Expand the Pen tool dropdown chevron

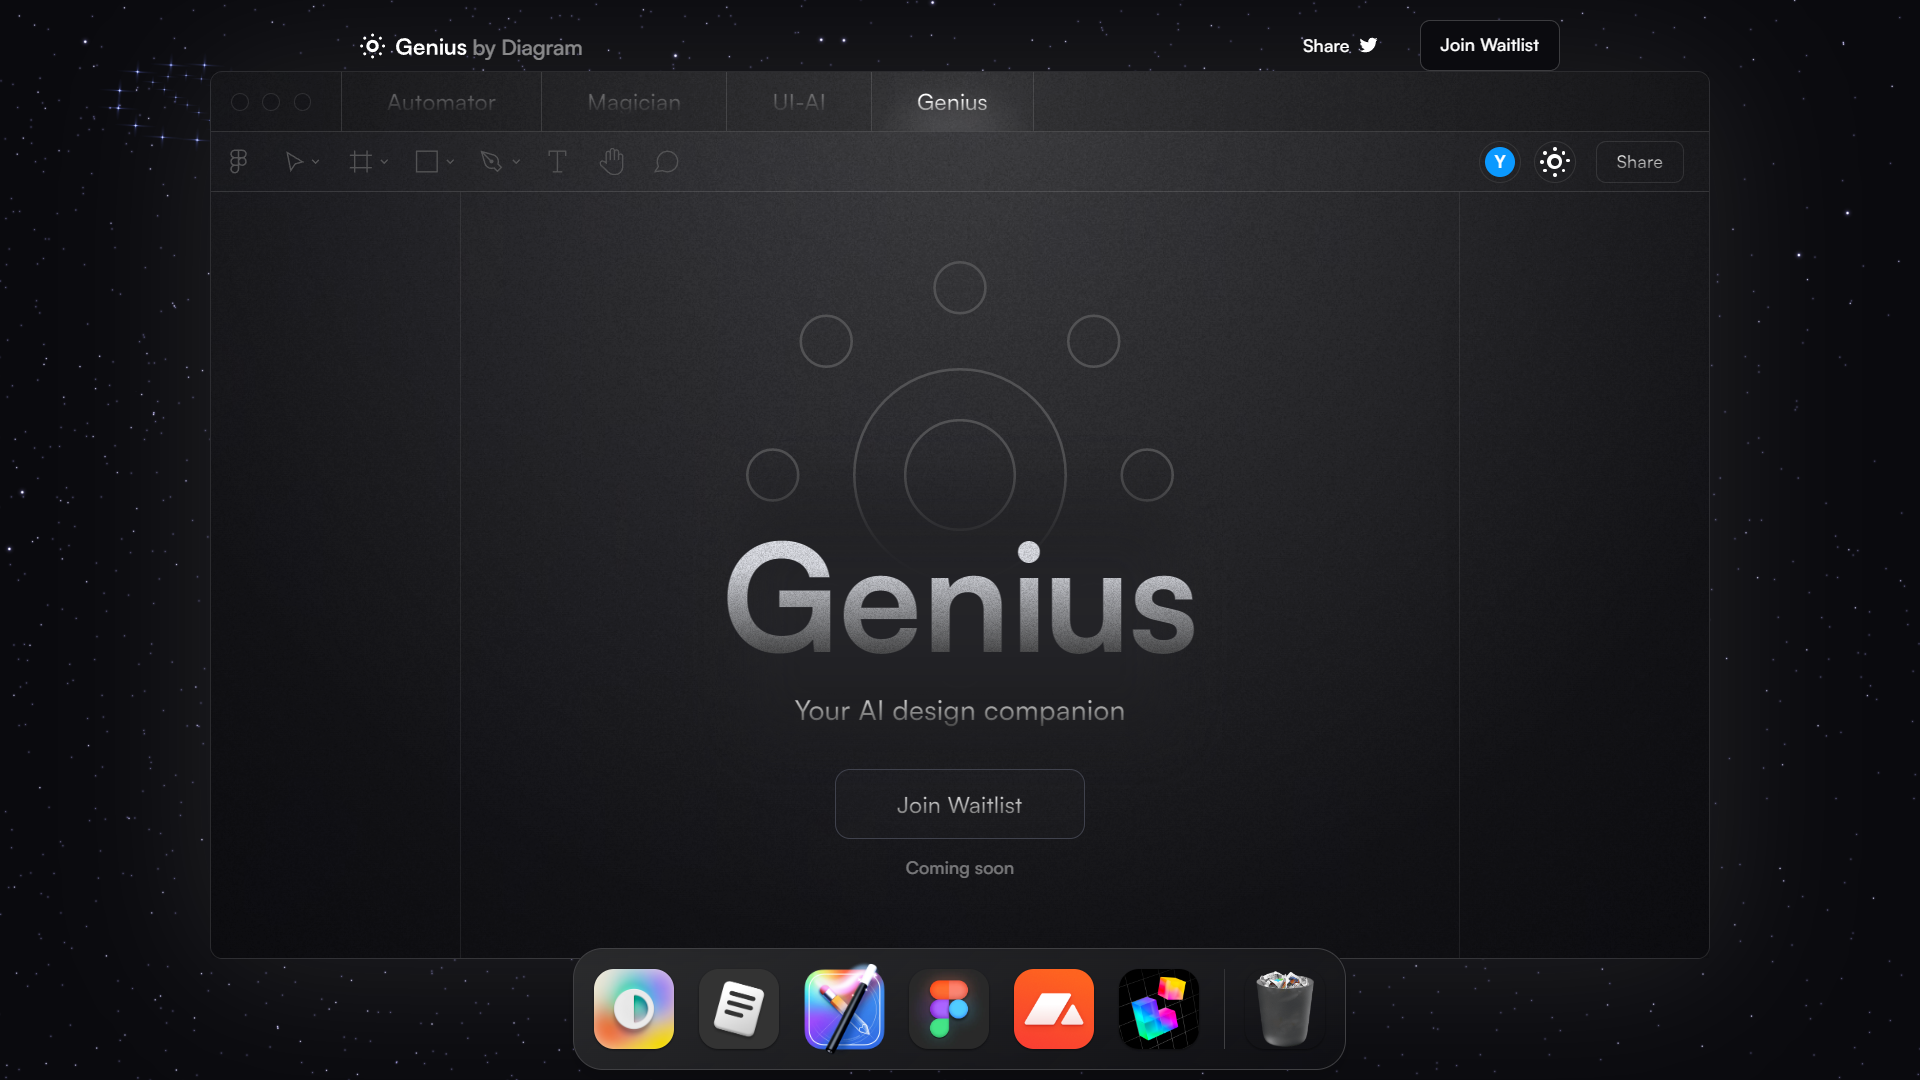pyautogui.click(x=516, y=162)
